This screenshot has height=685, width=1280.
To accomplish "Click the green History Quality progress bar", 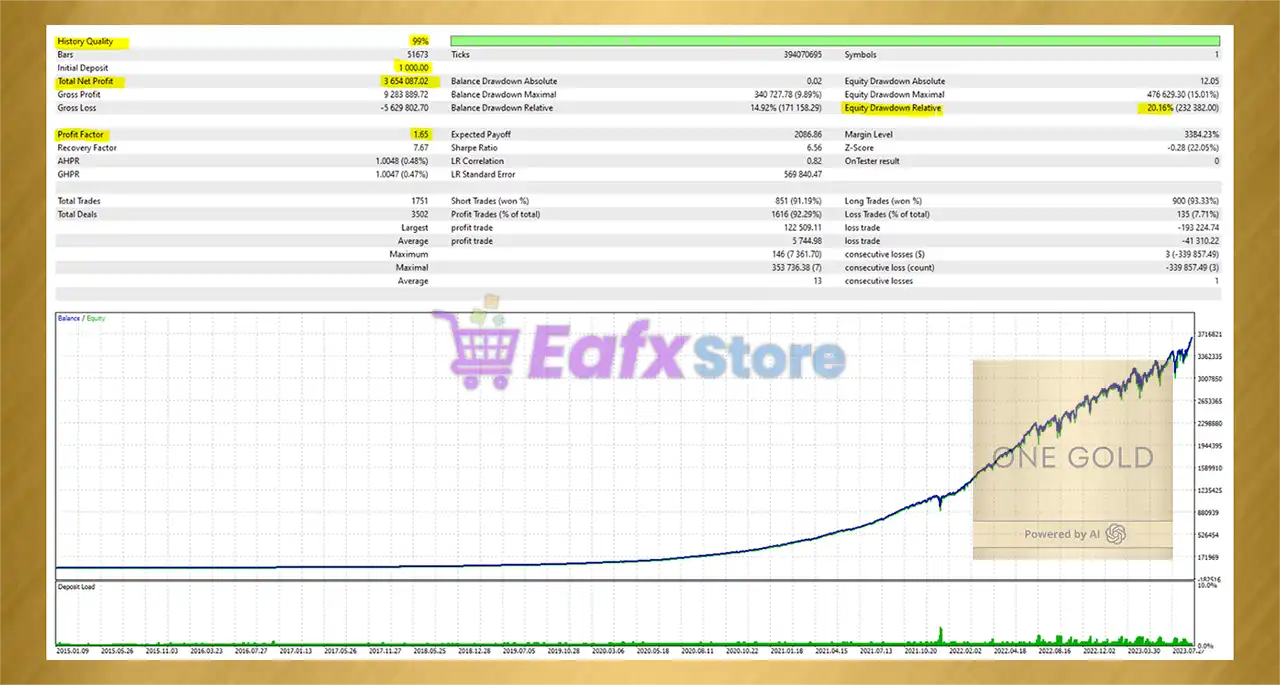I will 835,41.
